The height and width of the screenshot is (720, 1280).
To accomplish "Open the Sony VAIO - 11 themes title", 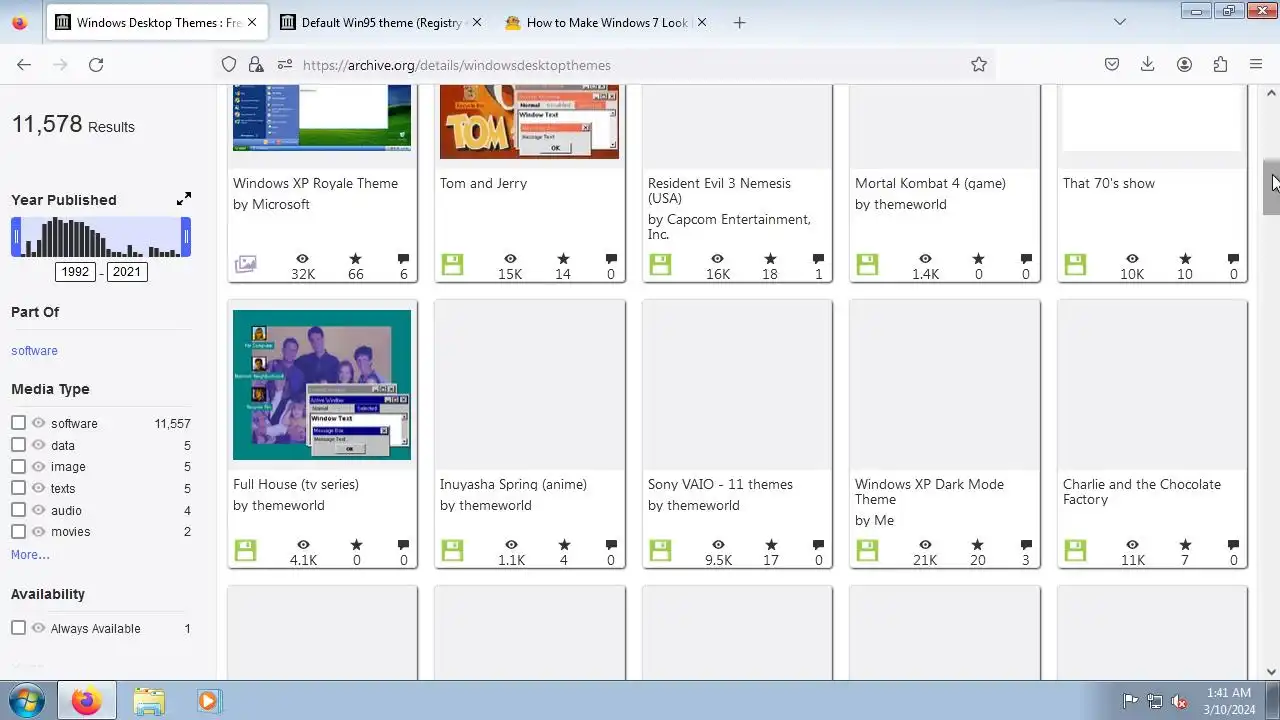I will click(720, 484).
